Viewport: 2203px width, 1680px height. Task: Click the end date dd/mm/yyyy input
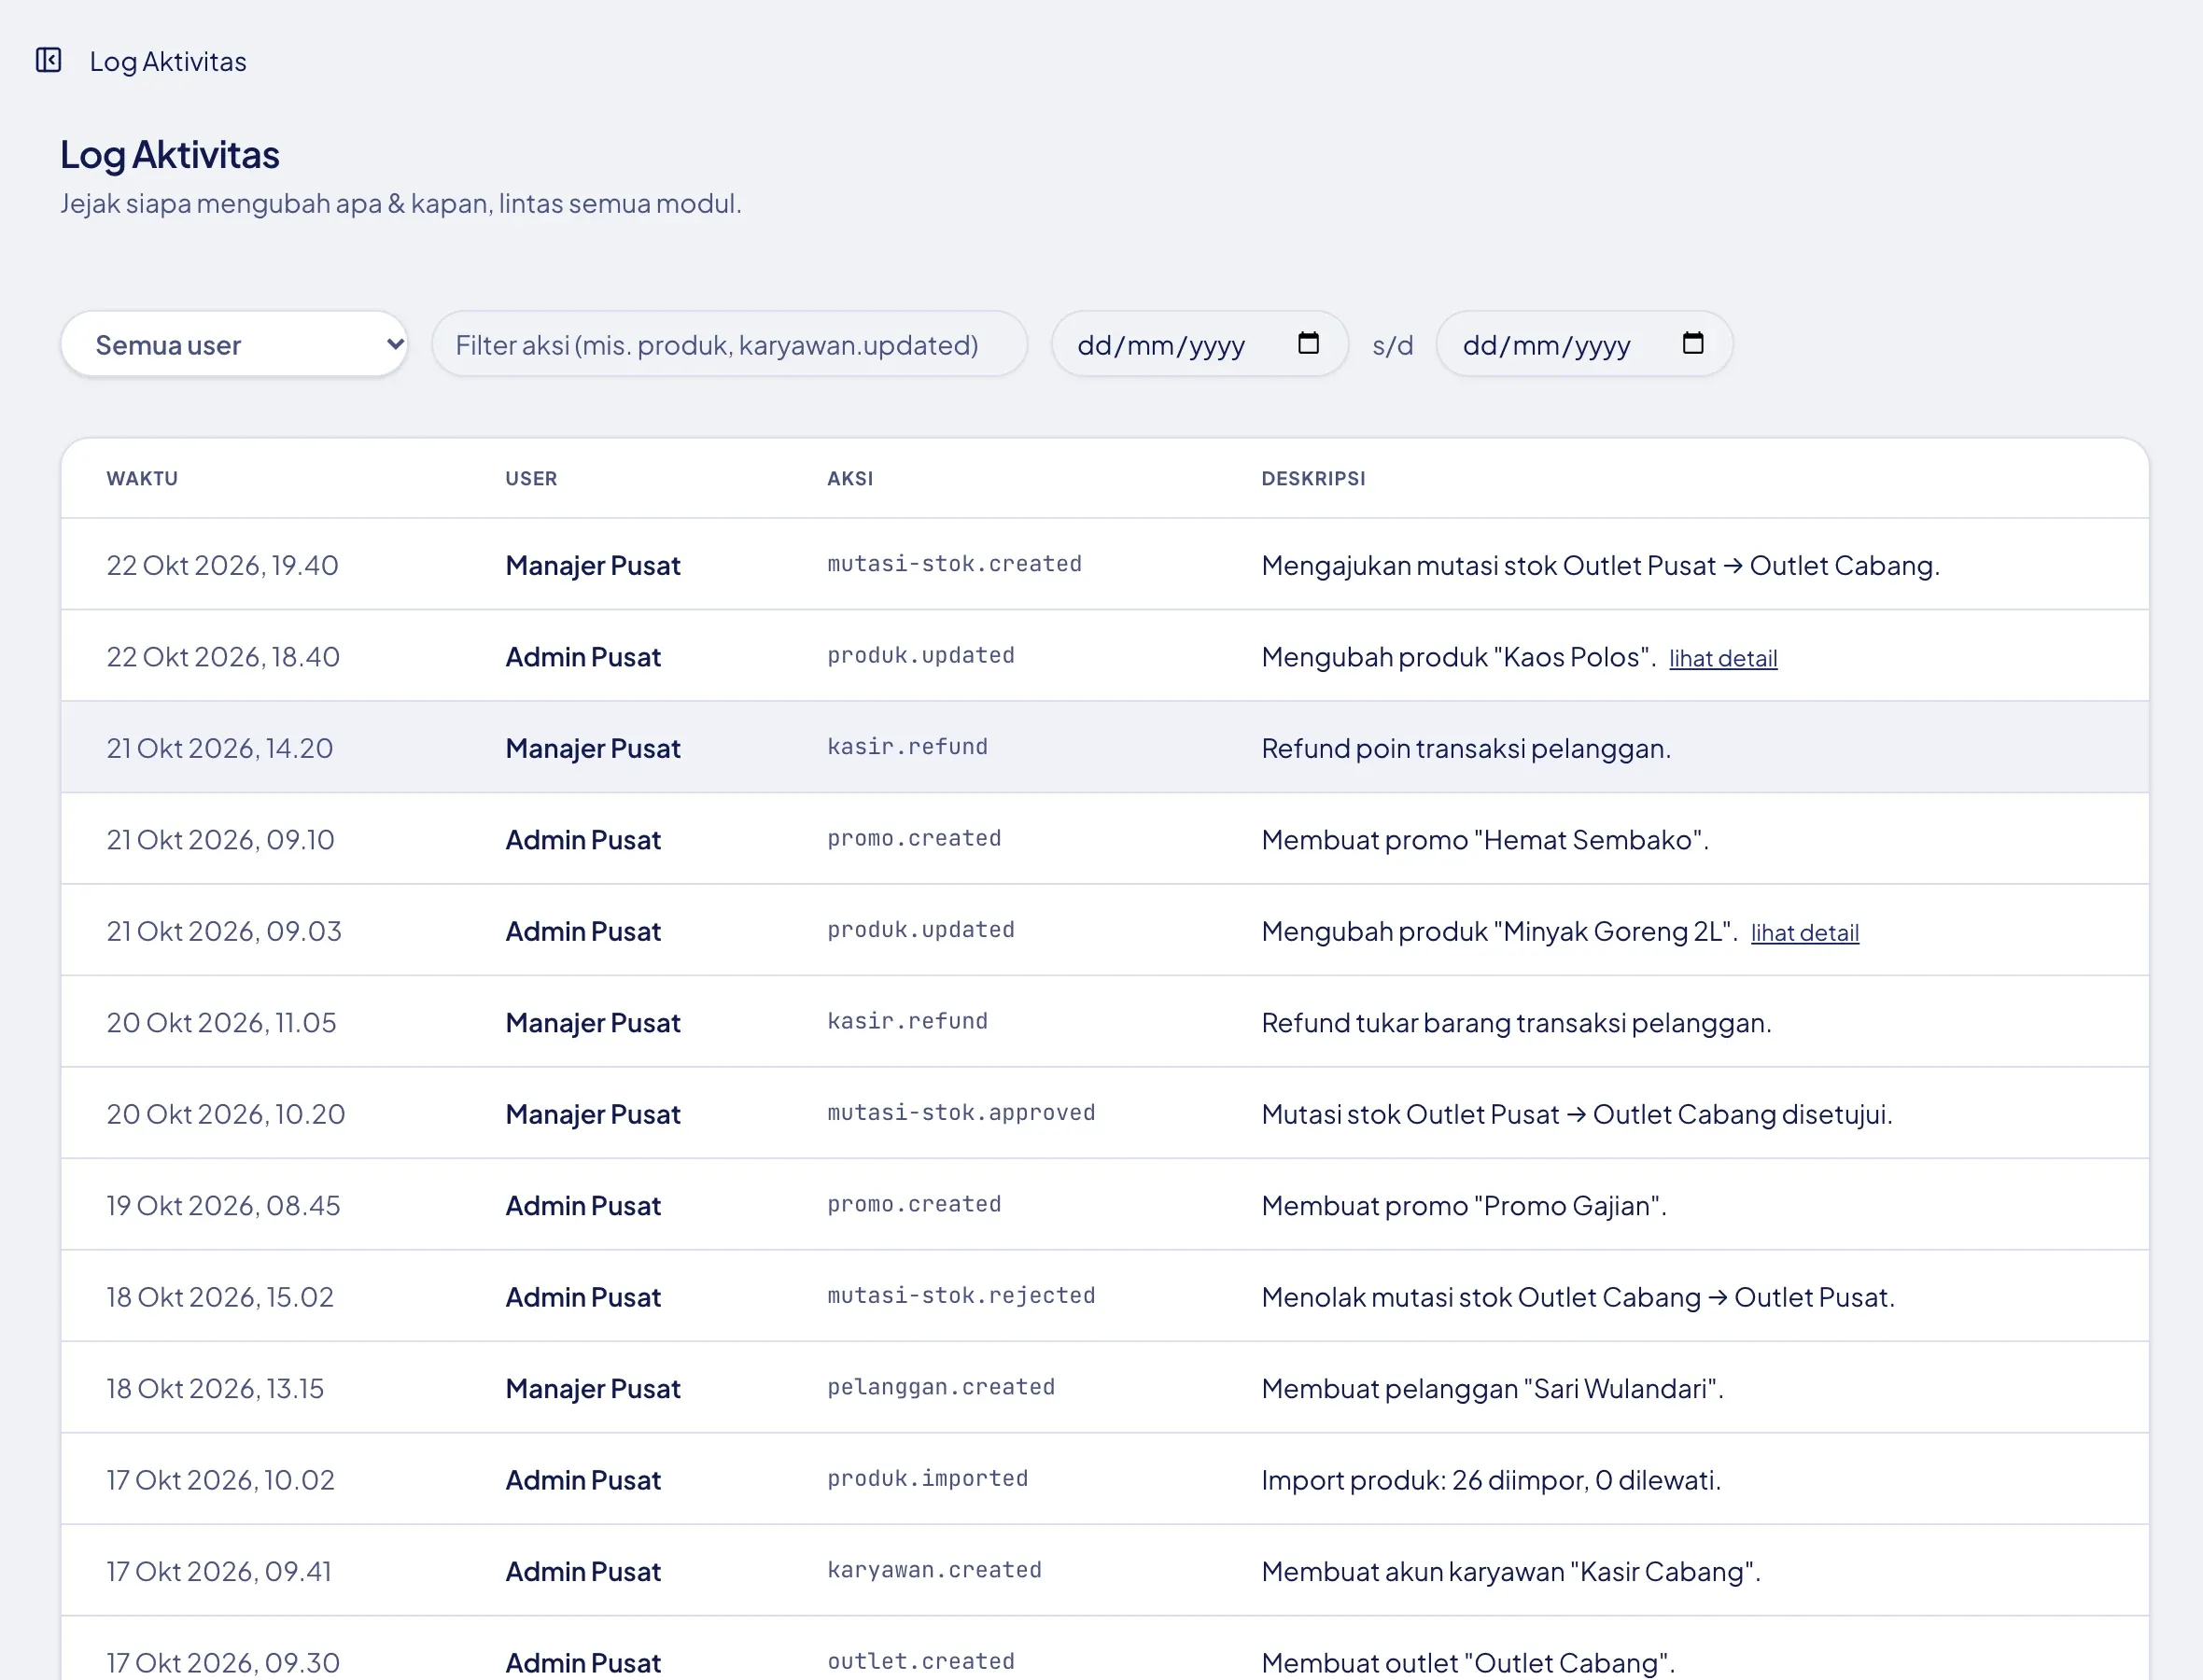coord(1584,344)
